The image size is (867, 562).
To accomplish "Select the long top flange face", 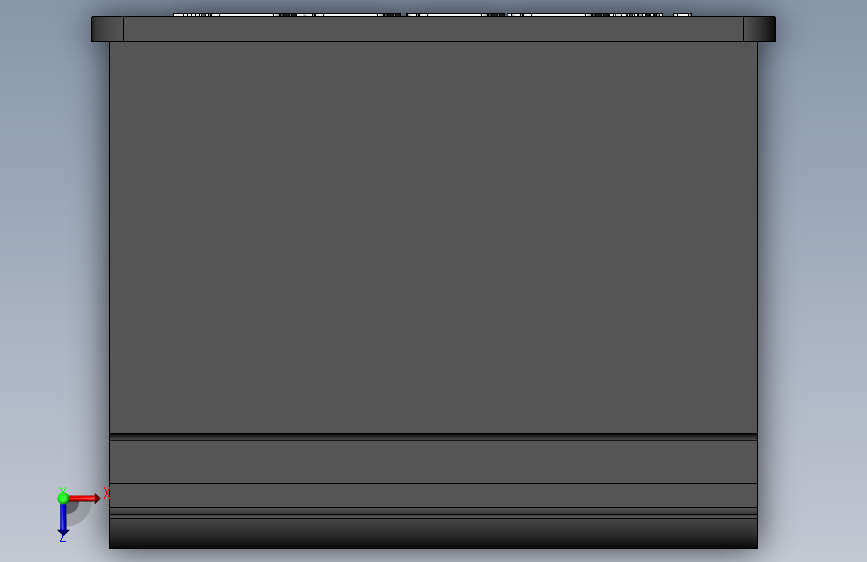I will coord(434,29).
